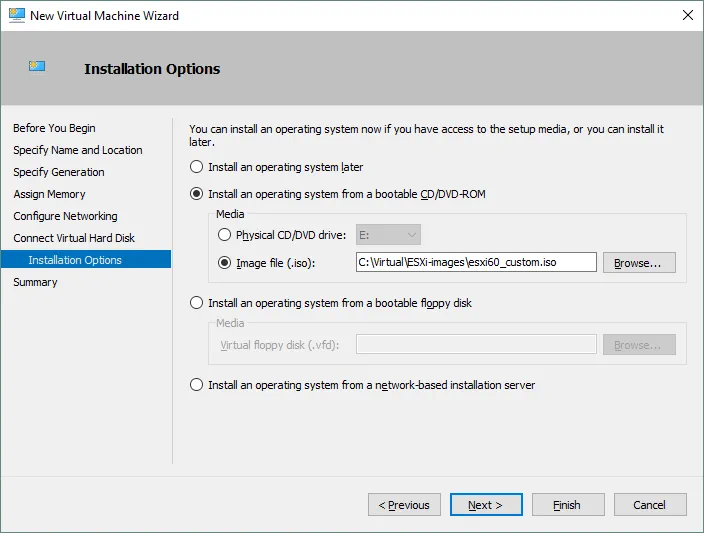Click the wizard icon in the title bar
The height and width of the screenshot is (533, 704).
15,16
